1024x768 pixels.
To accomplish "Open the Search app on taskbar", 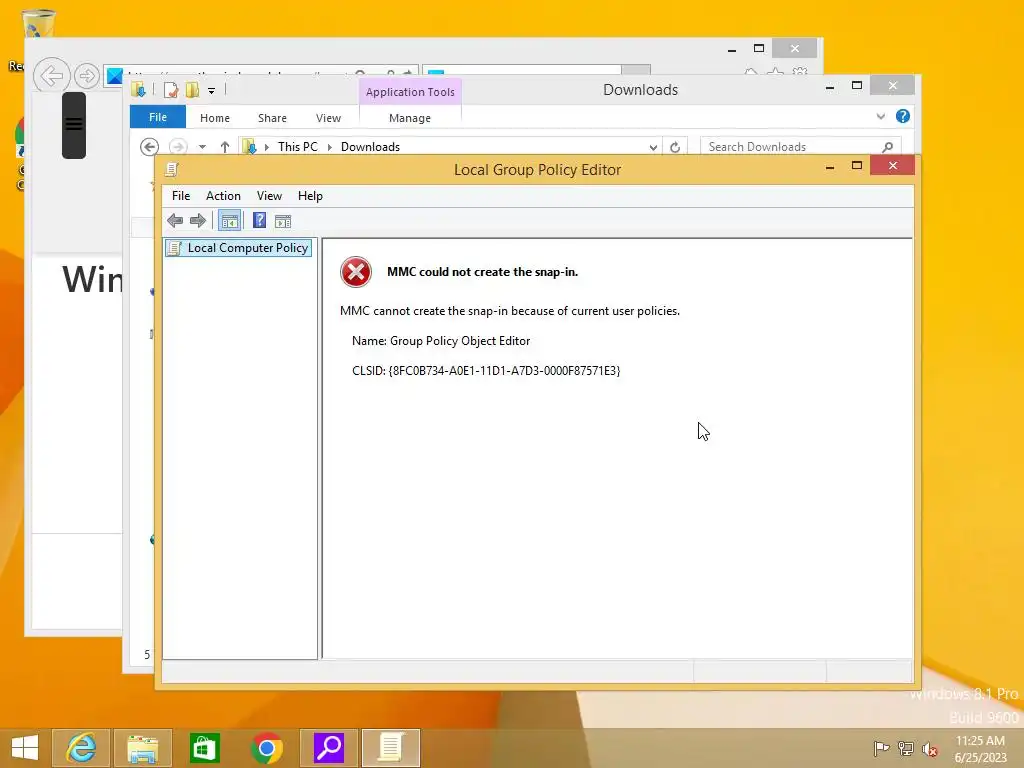I will (x=328, y=748).
